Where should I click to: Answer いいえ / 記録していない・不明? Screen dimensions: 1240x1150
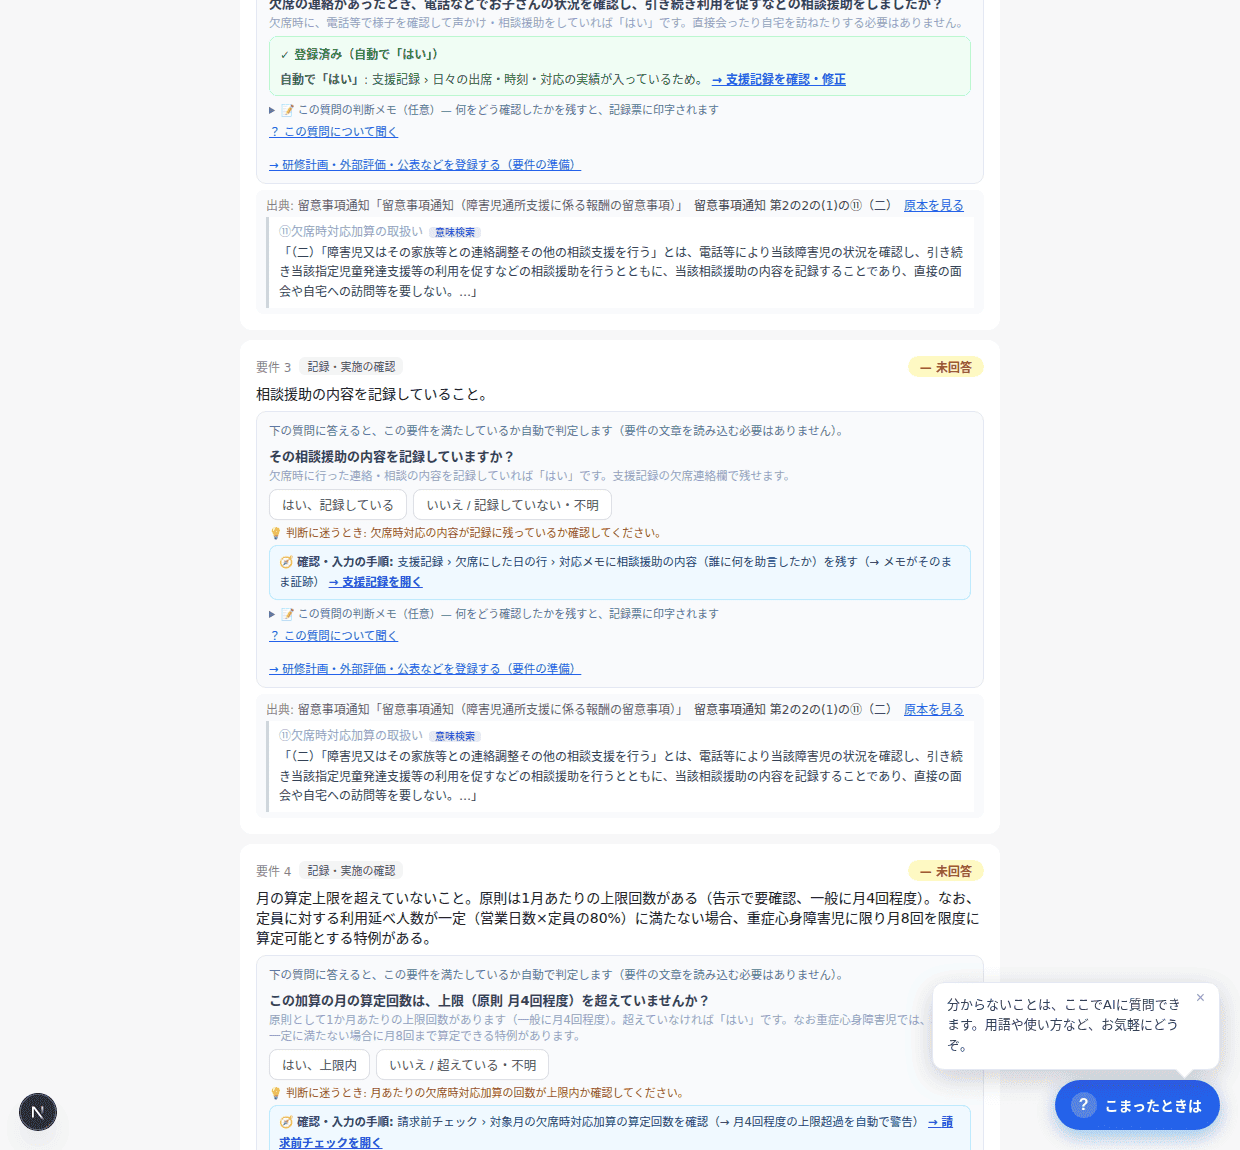click(513, 505)
